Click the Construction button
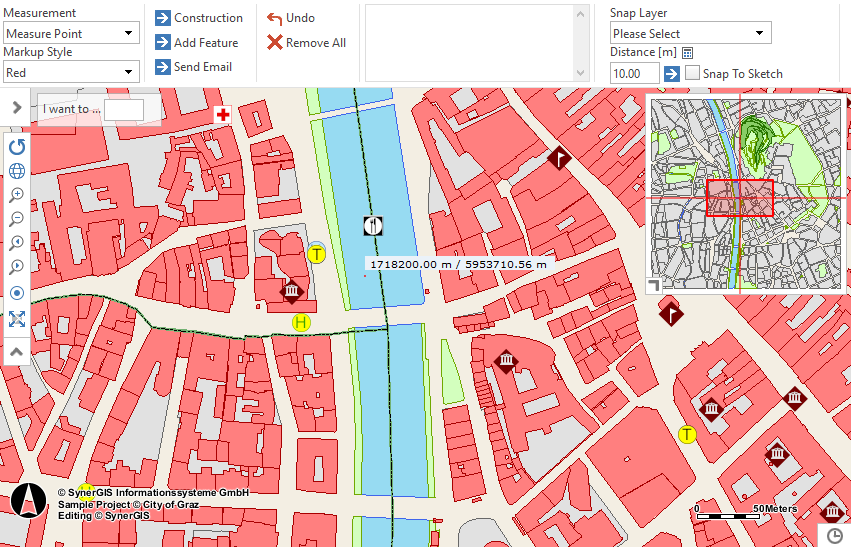 coord(198,18)
